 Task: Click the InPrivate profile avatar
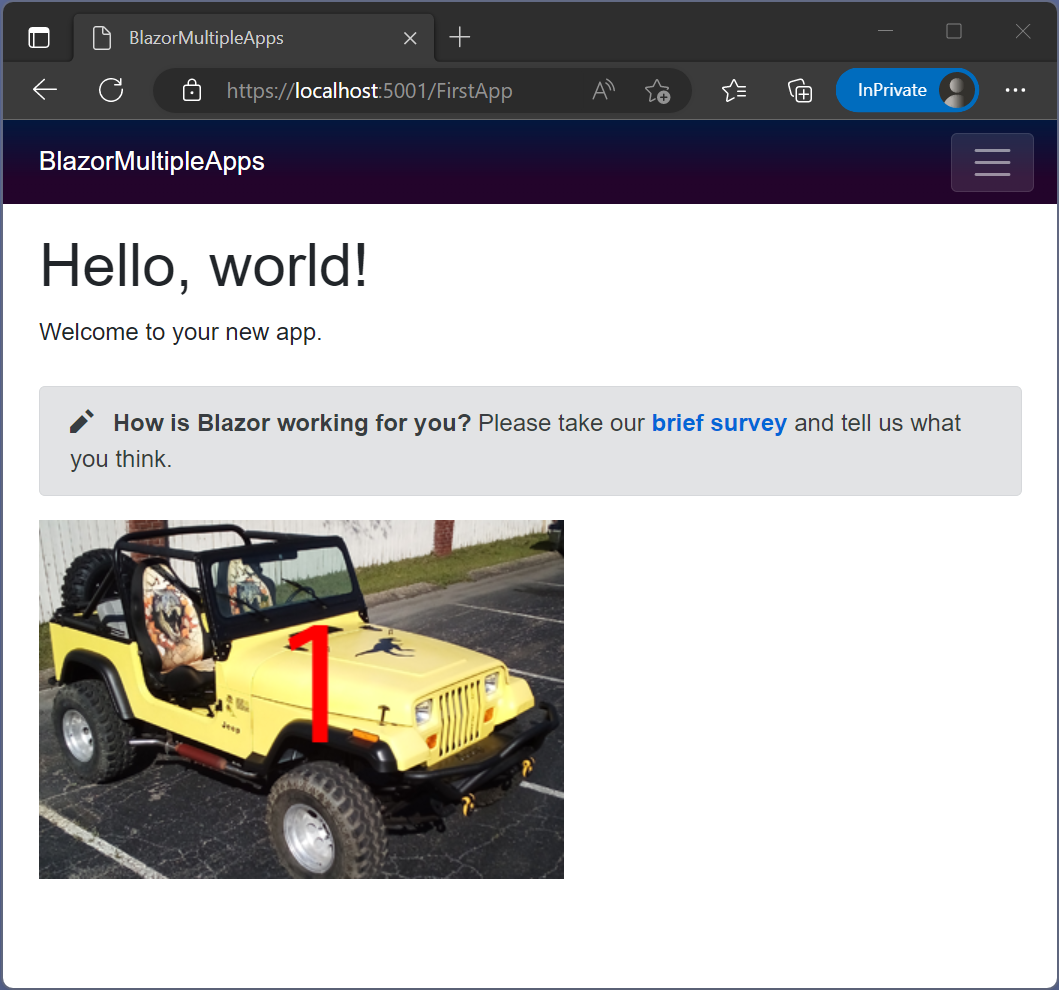coord(955,89)
